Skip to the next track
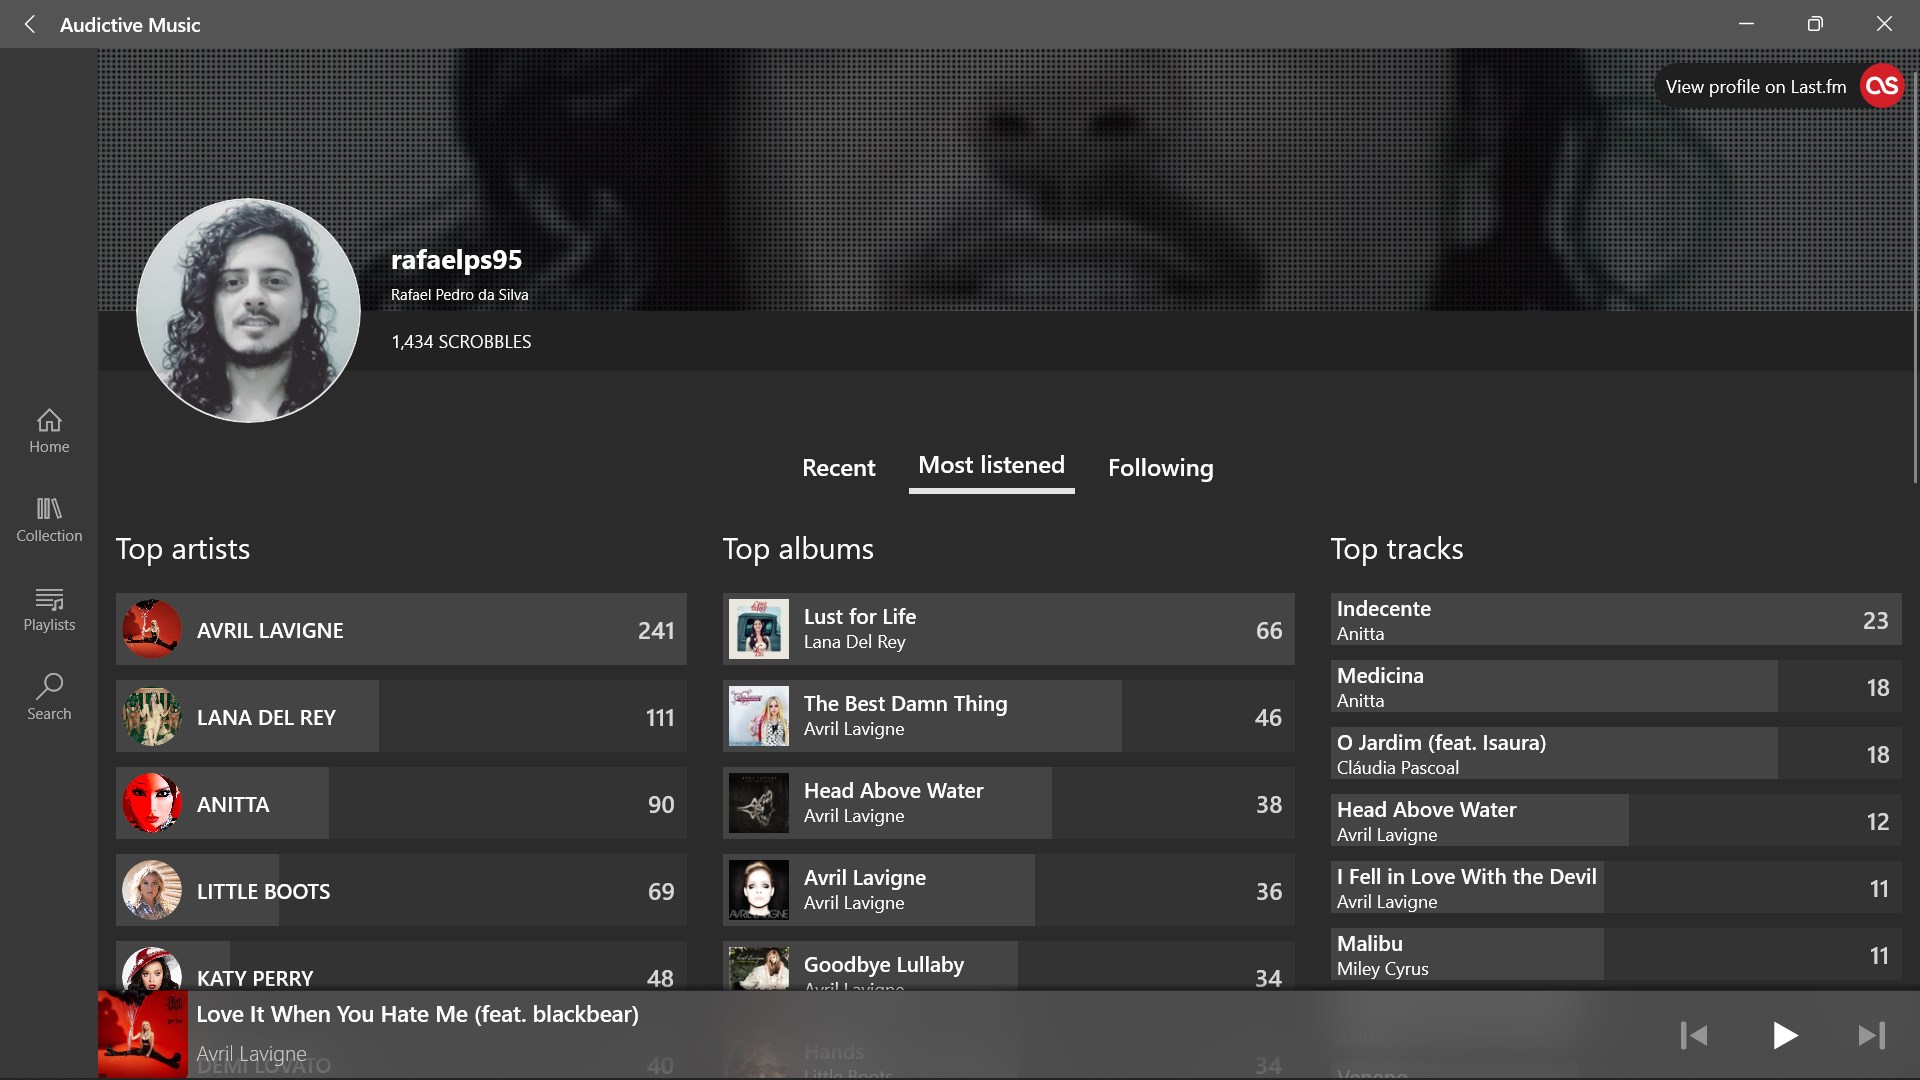The width and height of the screenshot is (1920, 1080). pos(1871,1035)
